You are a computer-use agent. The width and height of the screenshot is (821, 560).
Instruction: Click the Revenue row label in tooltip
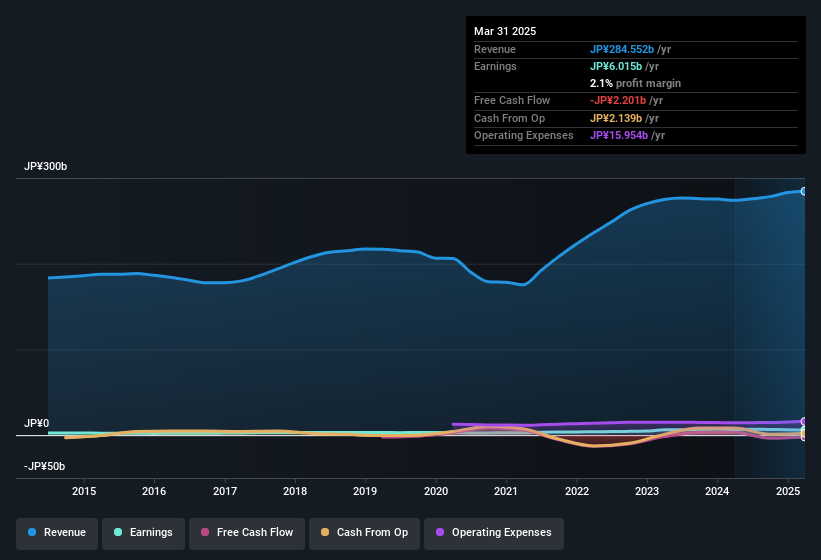click(x=495, y=49)
